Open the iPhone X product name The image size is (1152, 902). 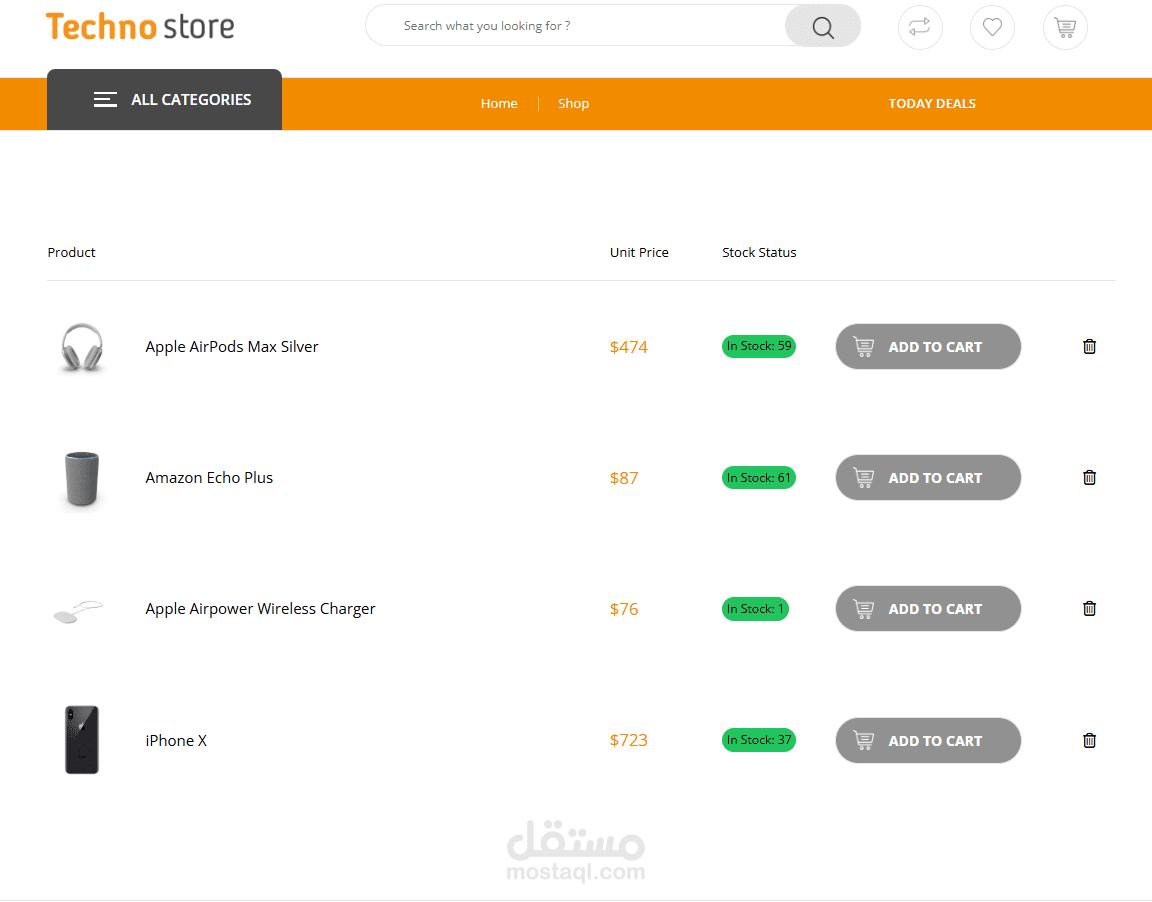point(176,740)
